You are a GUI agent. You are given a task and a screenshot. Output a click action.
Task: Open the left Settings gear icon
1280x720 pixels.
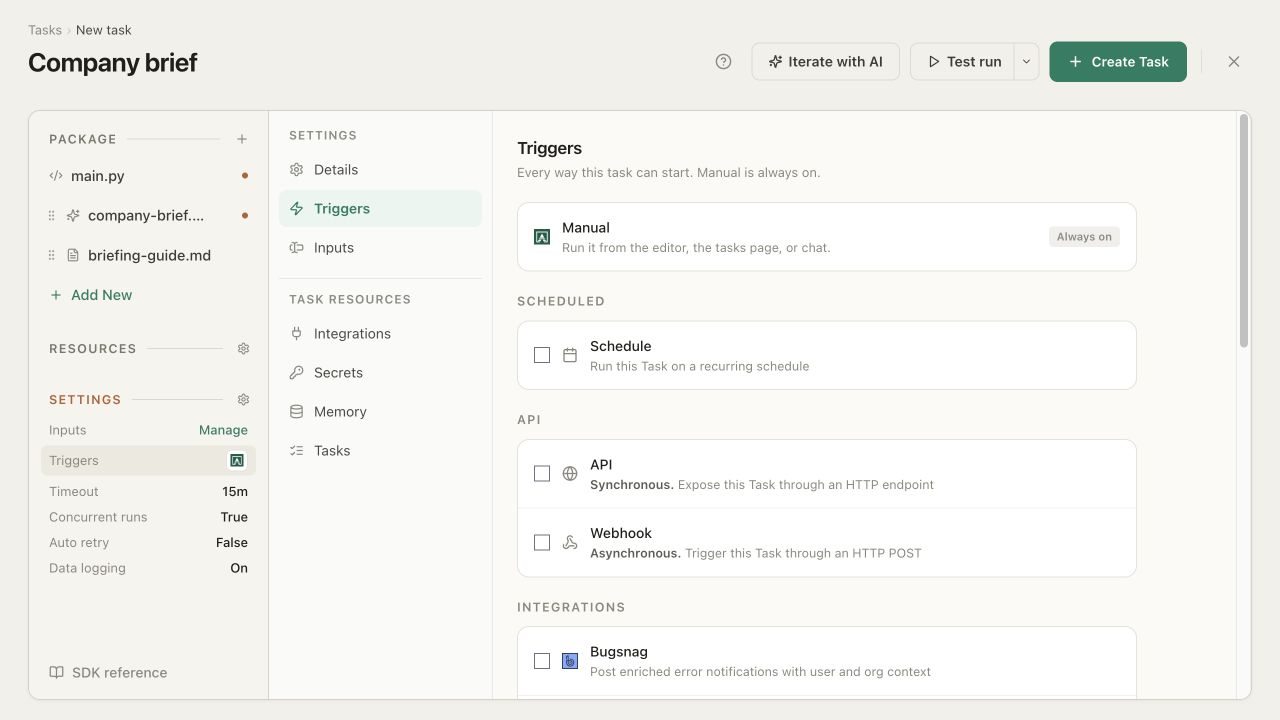tap(243, 399)
